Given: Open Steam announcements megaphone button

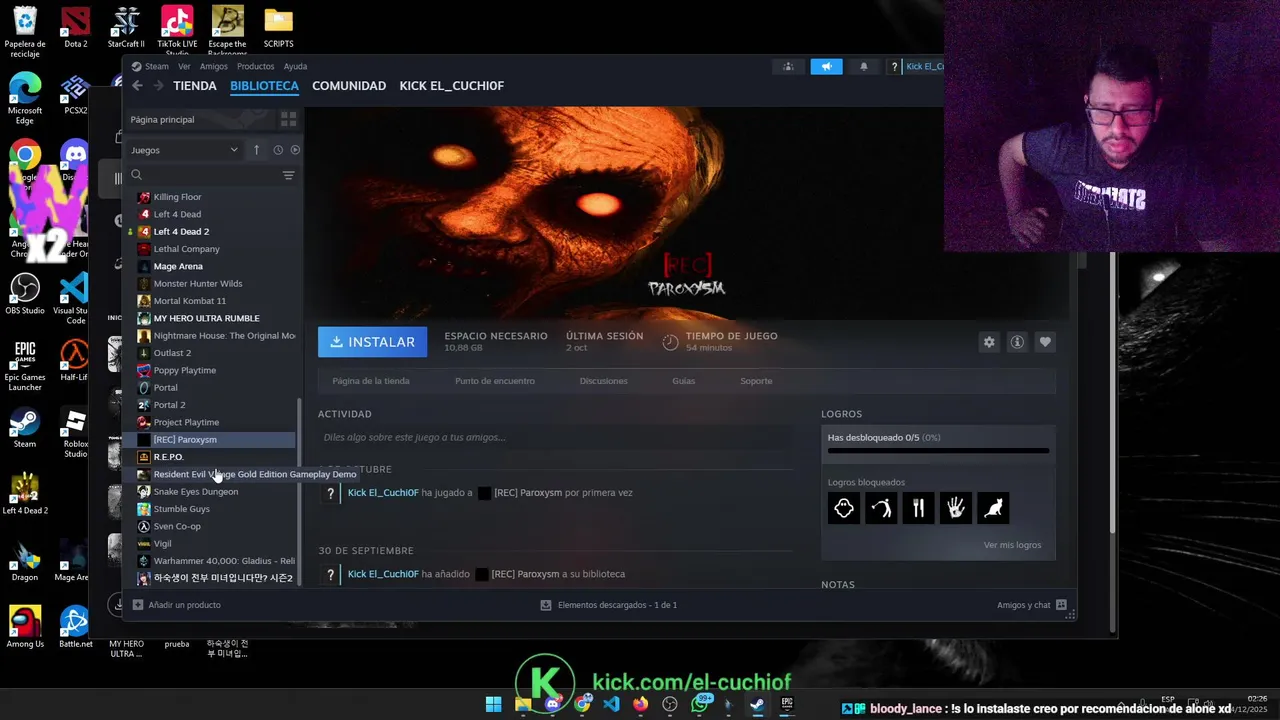Looking at the screenshot, I should tap(826, 67).
